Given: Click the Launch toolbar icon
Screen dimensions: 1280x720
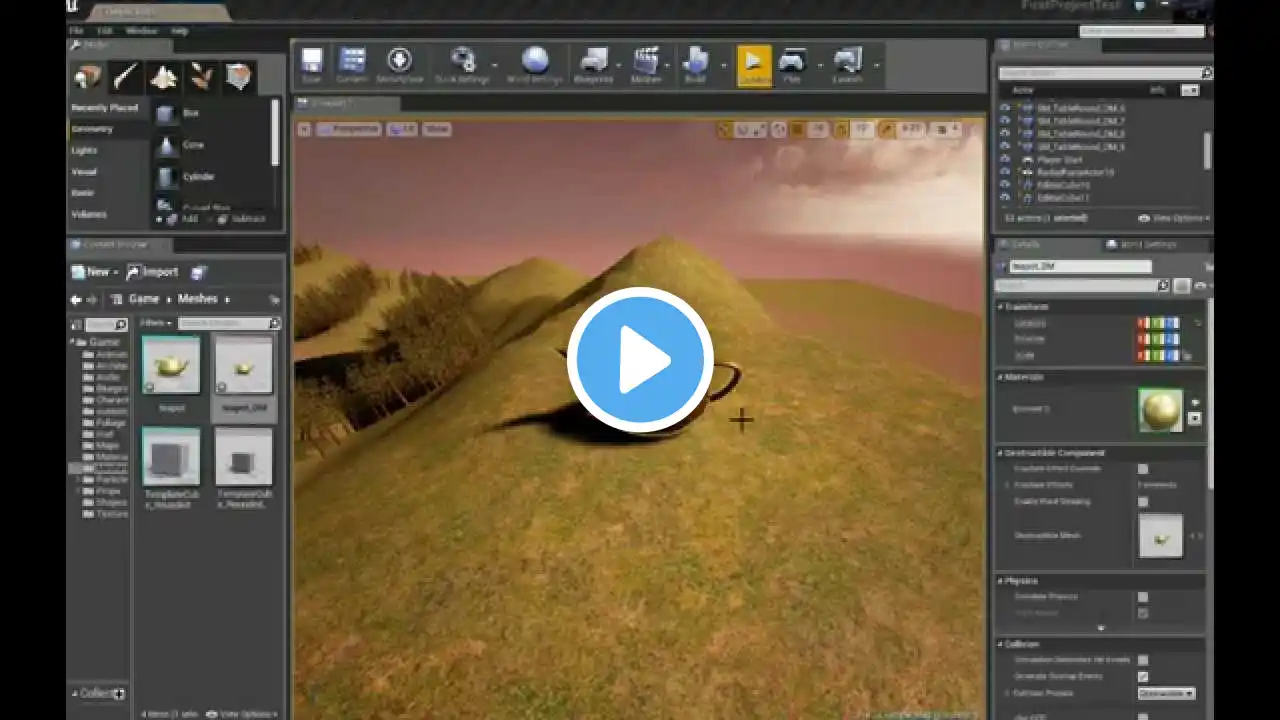Looking at the screenshot, I should (848, 65).
